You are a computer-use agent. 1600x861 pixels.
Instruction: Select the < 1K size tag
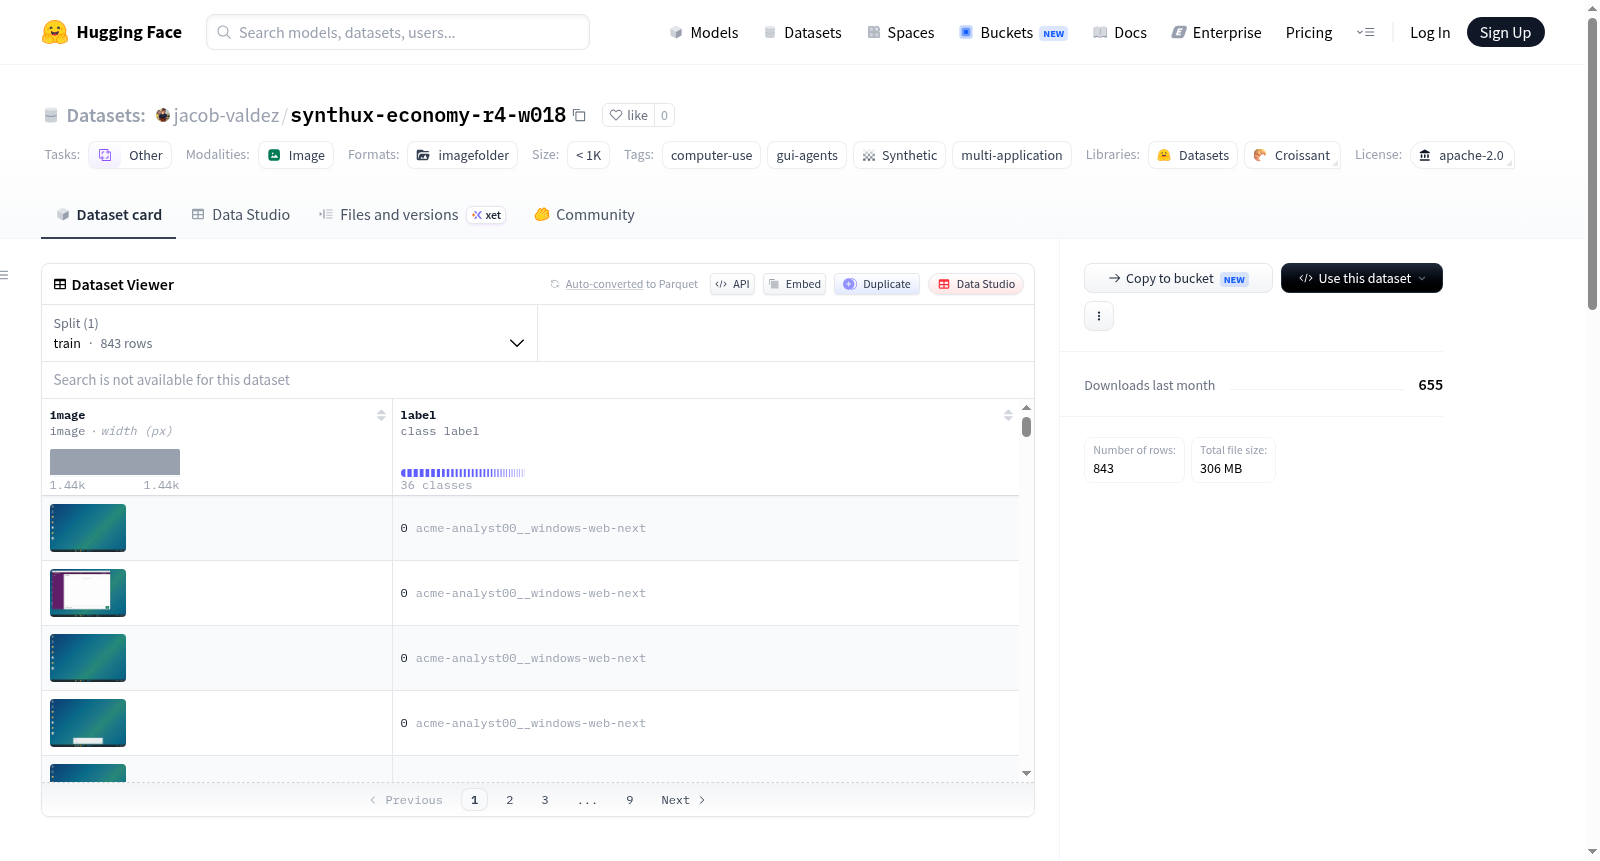(x=588, y=155)
